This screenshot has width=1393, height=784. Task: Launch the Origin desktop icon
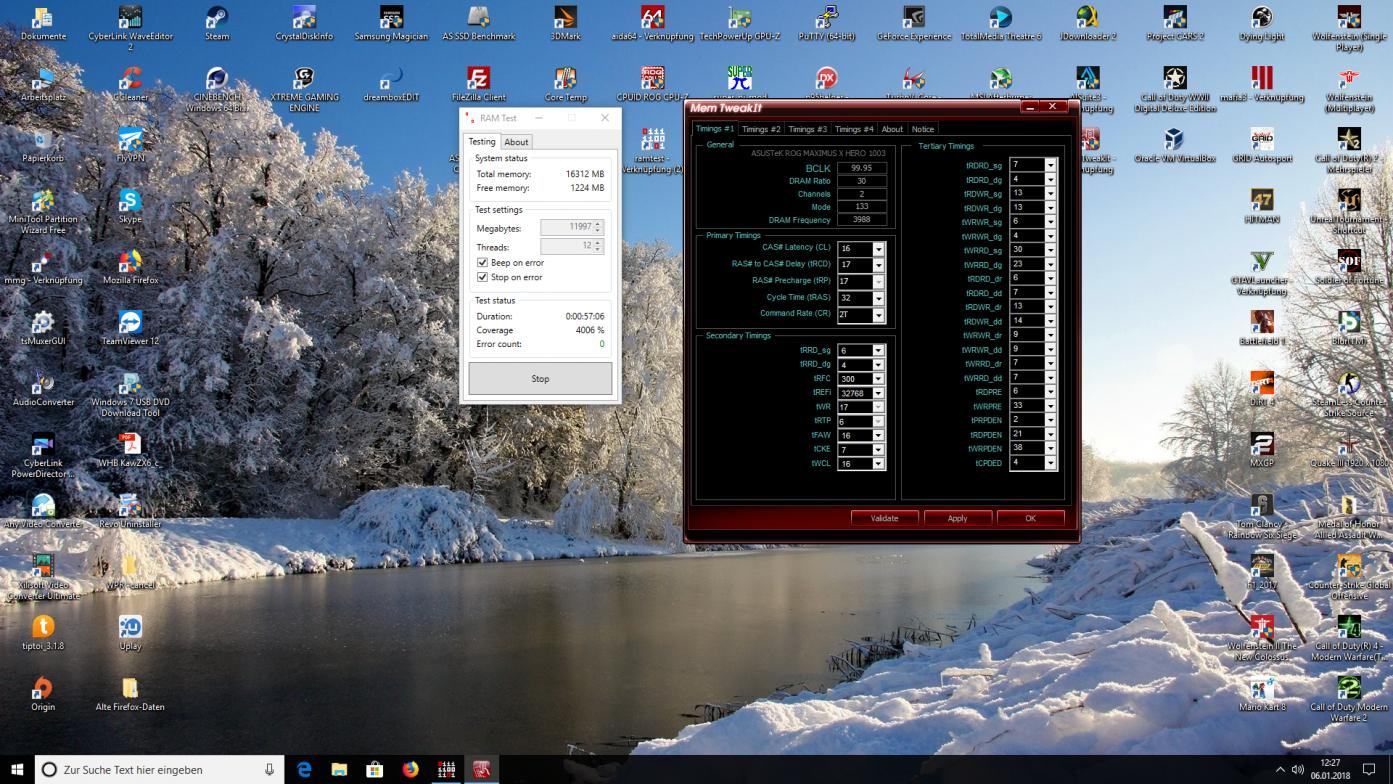(x=43, y=693)
